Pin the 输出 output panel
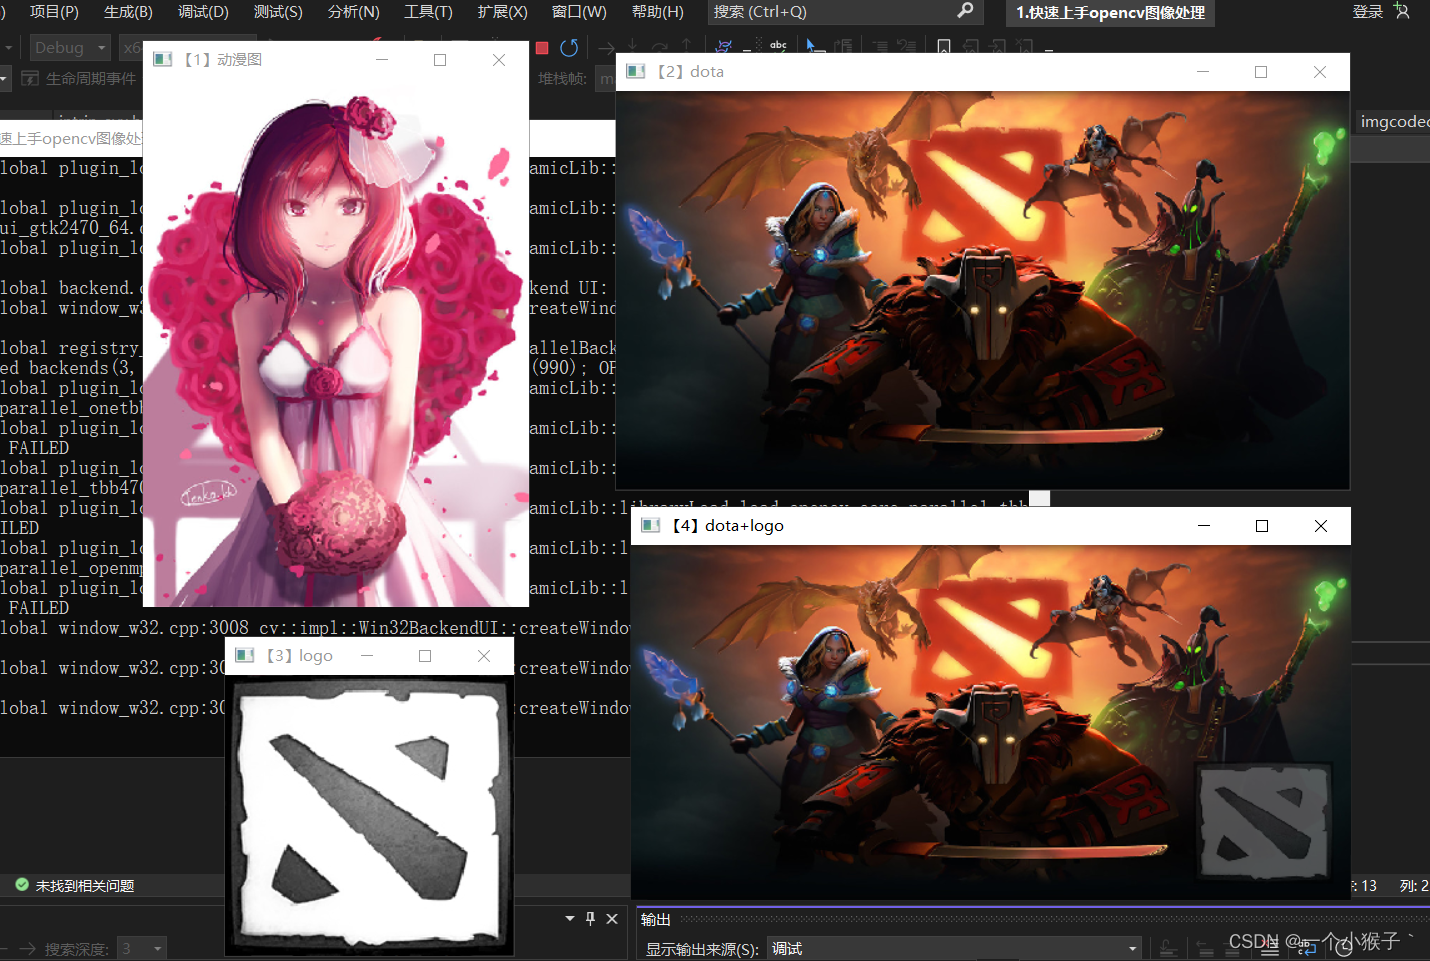Screen dimensions: 1430x961 click(590, 918)
